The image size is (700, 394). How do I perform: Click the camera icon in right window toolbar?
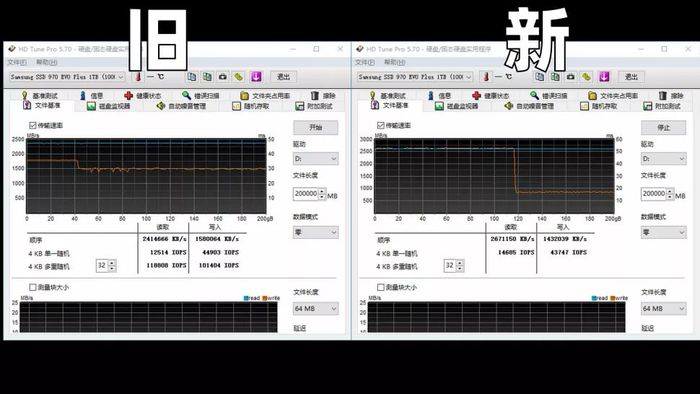pos(571,77)
